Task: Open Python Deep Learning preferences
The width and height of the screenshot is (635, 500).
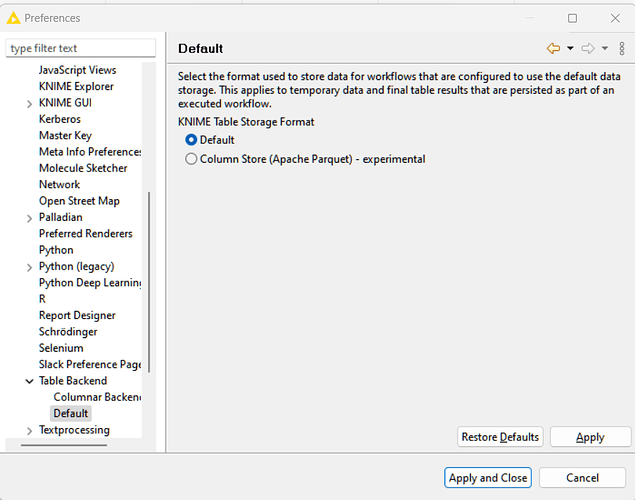Action: 90,283
